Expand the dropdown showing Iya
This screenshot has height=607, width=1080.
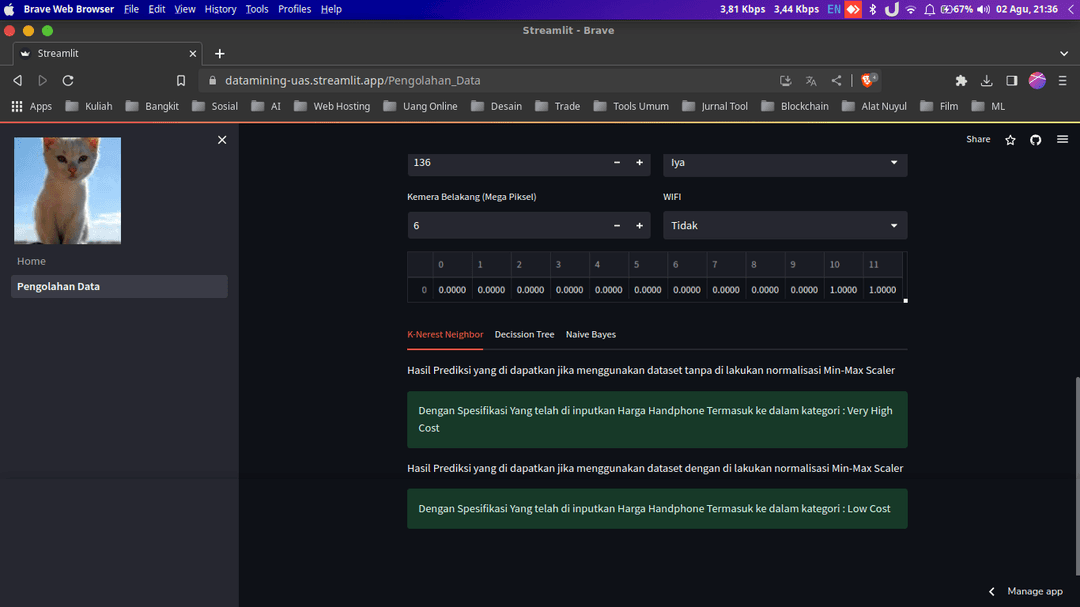pos(785,163)
